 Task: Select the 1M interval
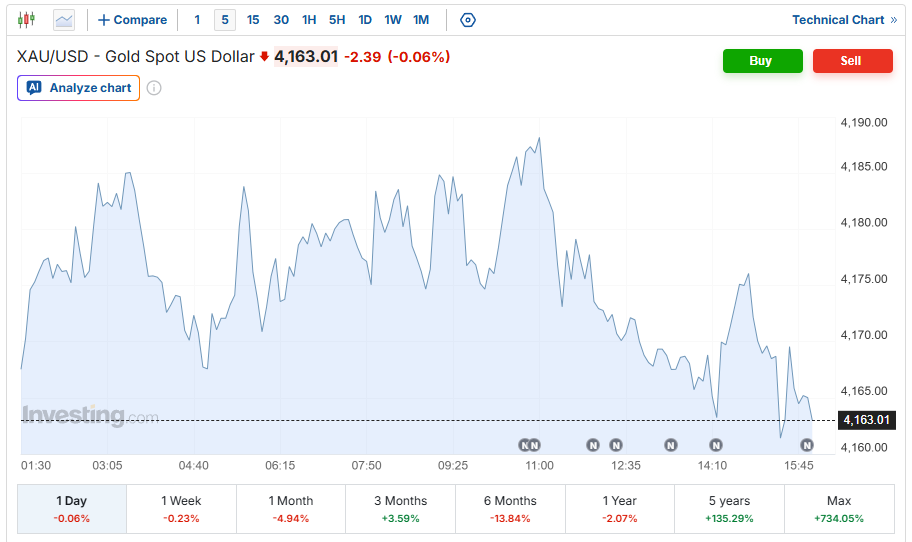pos(421,20)
